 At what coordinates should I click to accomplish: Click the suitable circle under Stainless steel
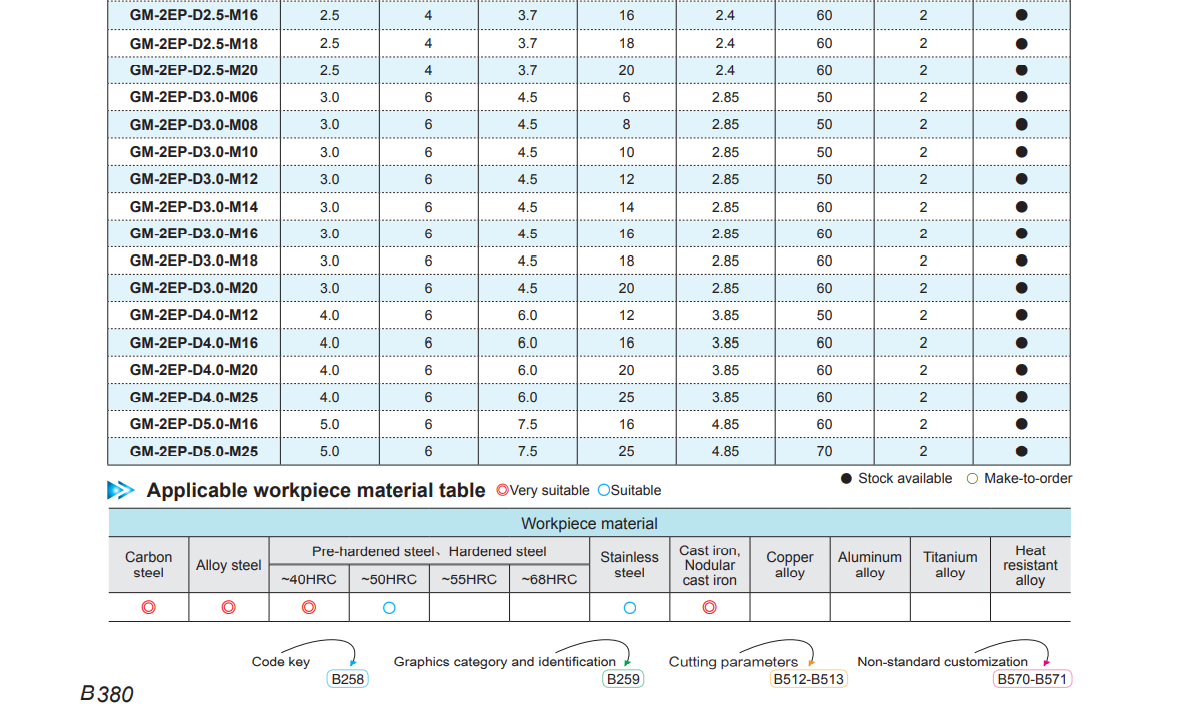630,607
